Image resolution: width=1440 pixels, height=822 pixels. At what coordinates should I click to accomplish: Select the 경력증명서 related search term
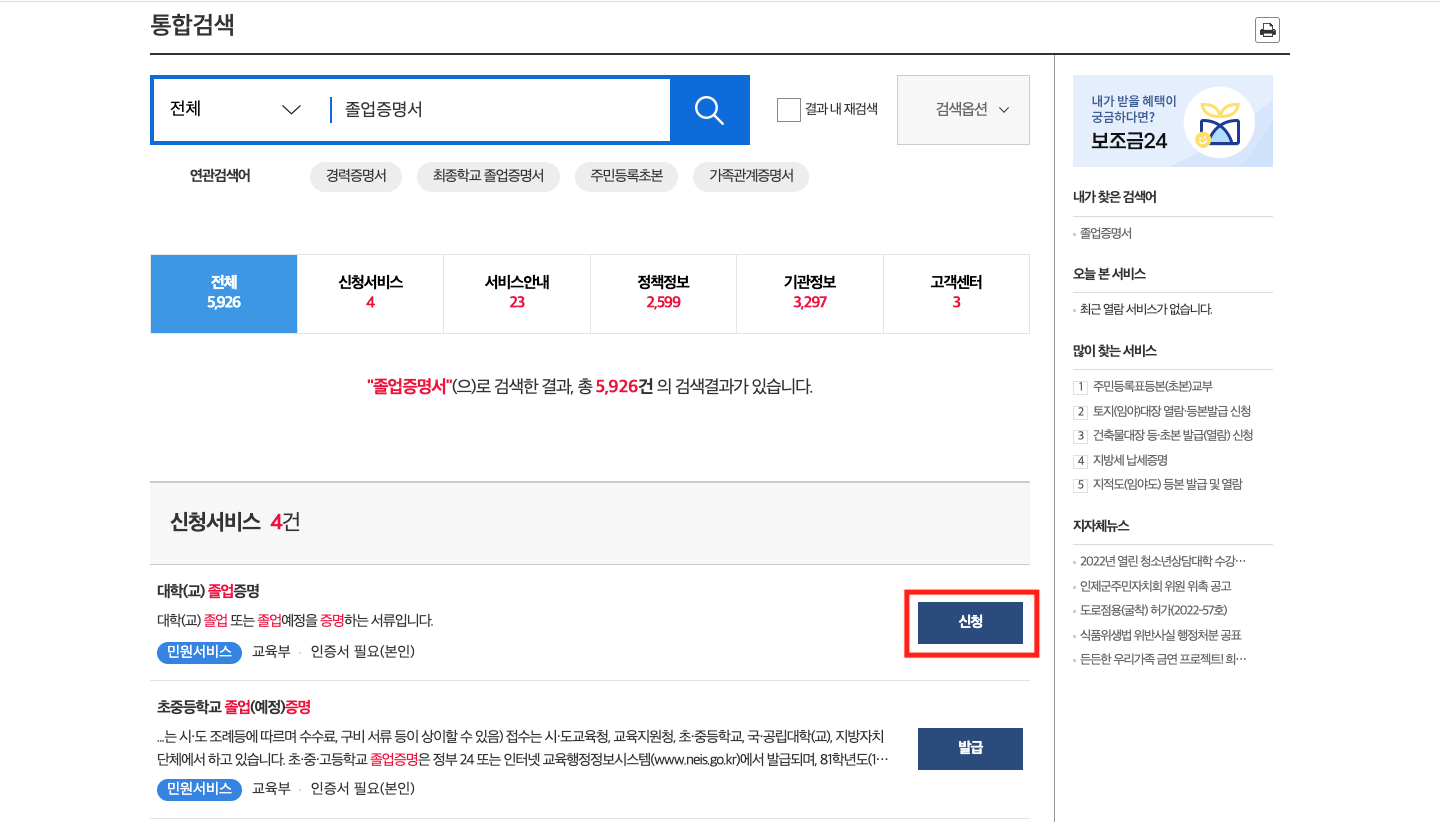[356, 176]
